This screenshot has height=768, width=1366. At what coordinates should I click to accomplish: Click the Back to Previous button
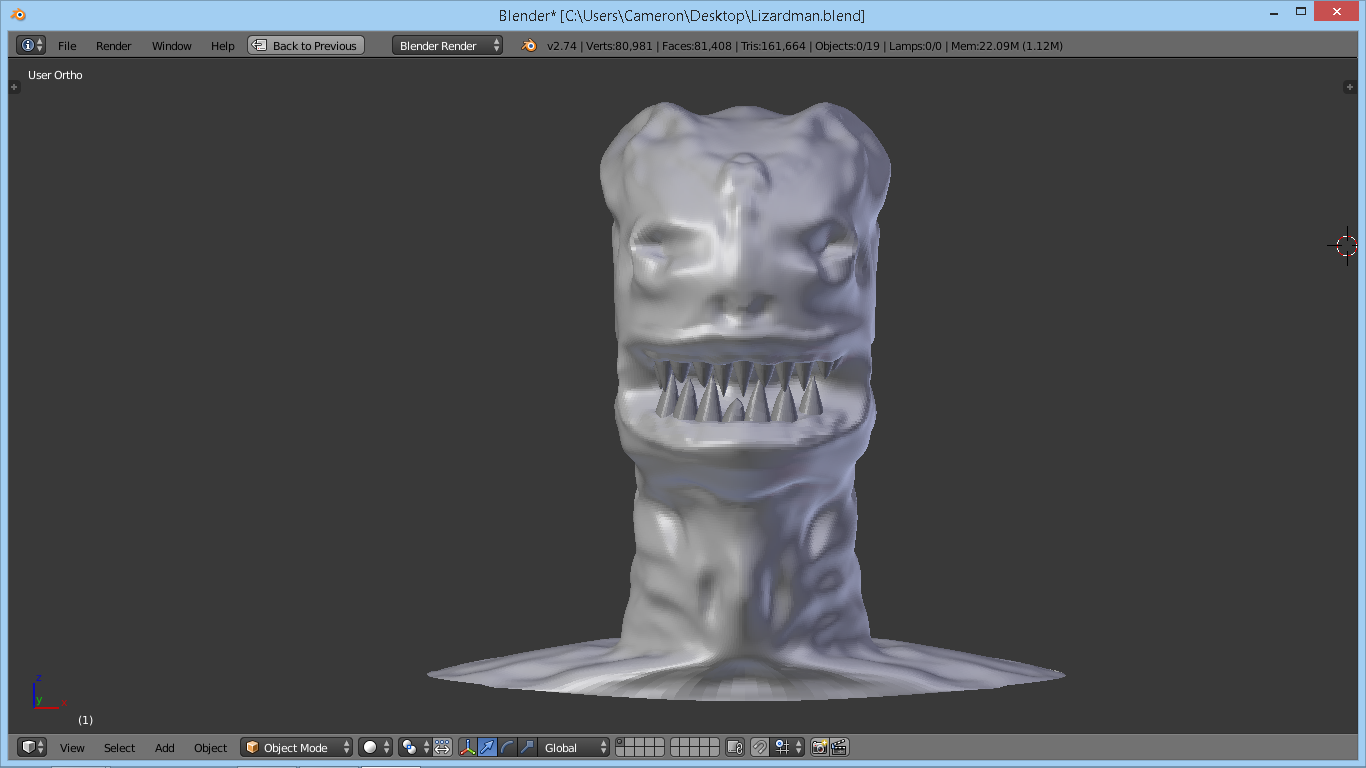coord(306,46)
